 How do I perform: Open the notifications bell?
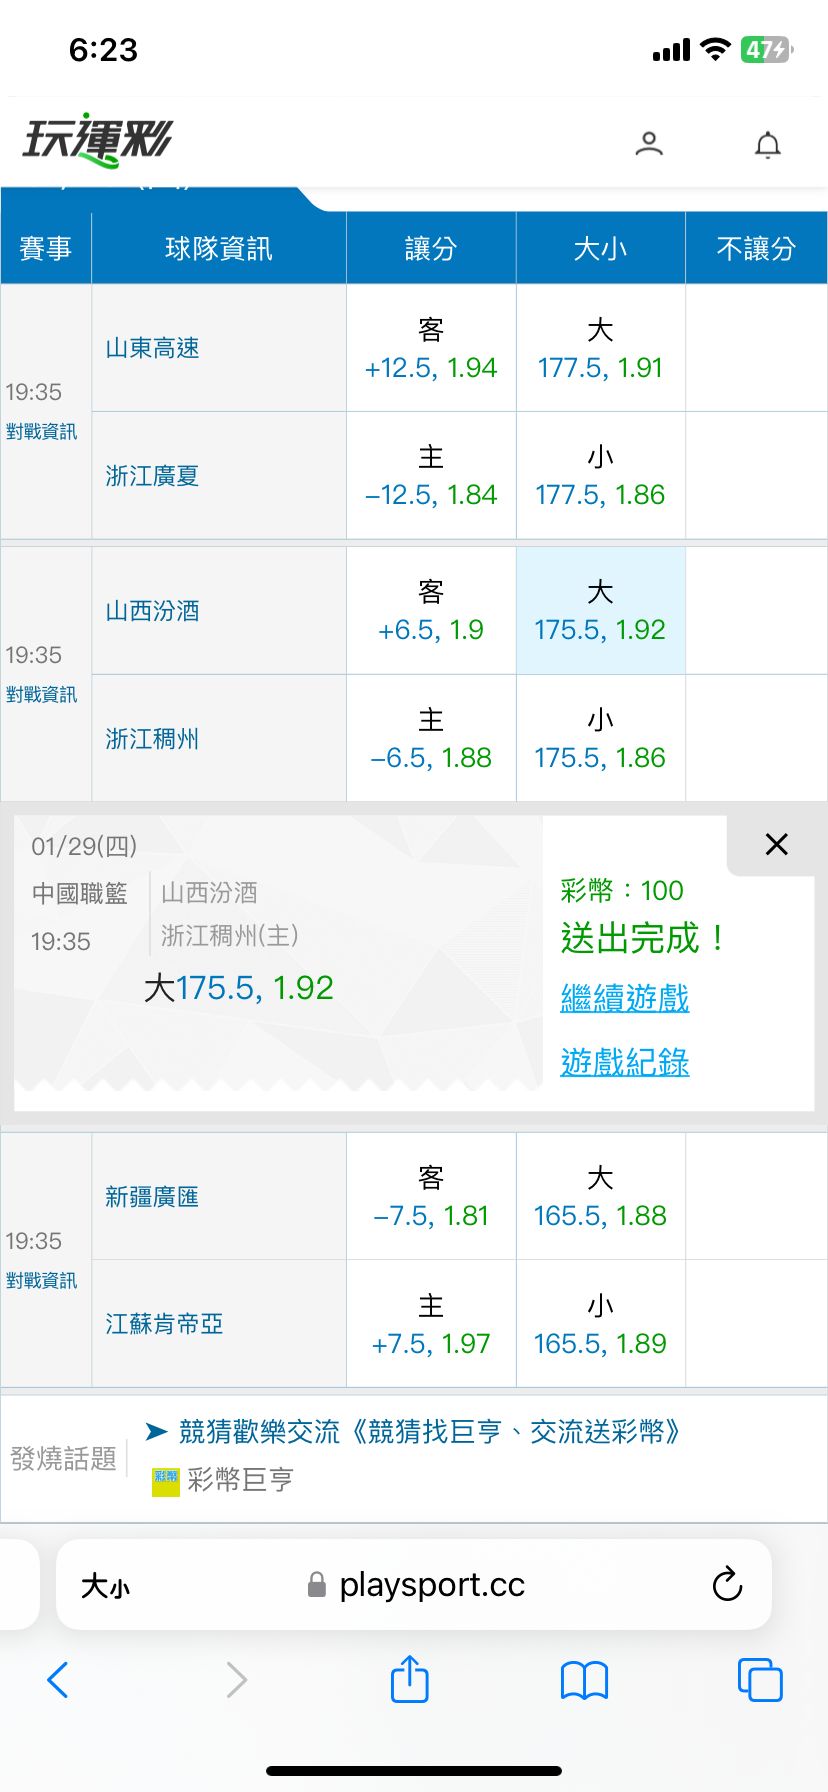click(767, 145)
